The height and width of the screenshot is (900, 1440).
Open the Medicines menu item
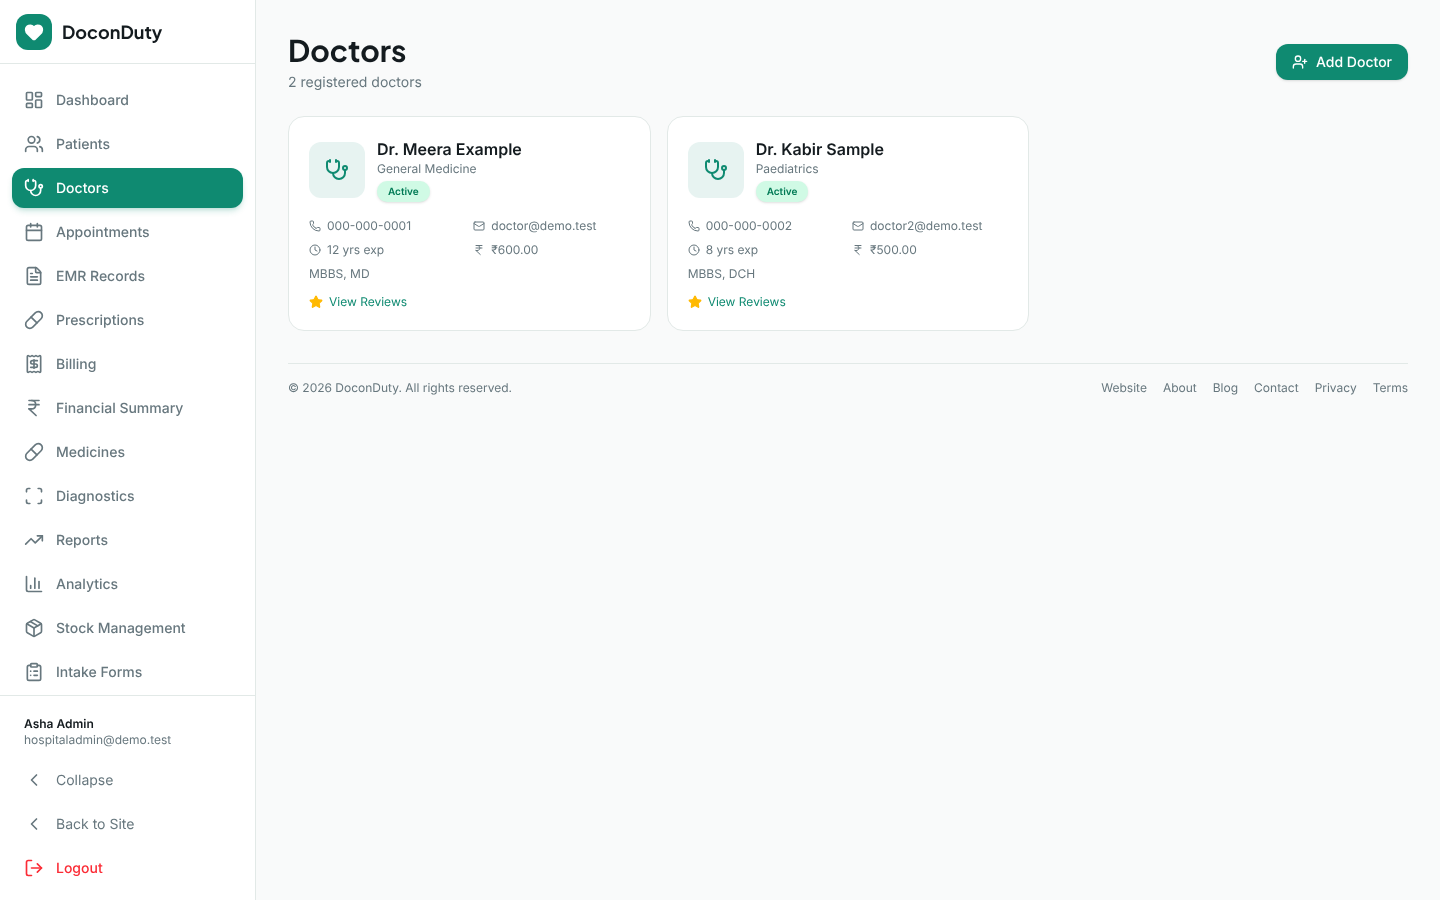click(x=127, y=452)
